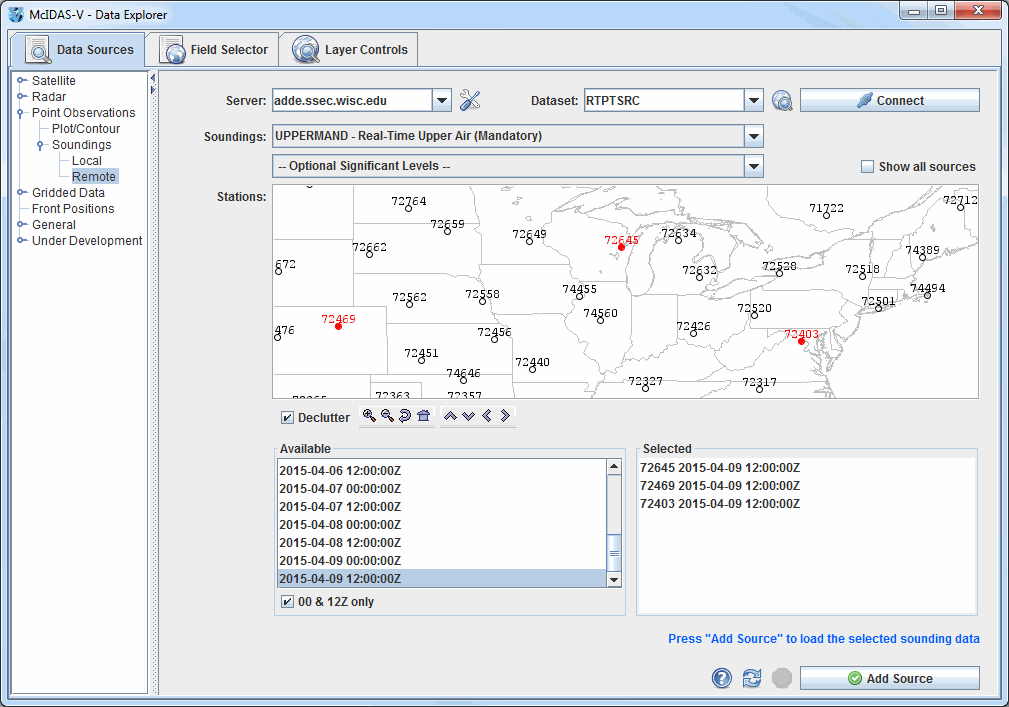Reset the map view to home
Image resolution: width=1009 pixels, height=707 pixels.
click(423, 416)
